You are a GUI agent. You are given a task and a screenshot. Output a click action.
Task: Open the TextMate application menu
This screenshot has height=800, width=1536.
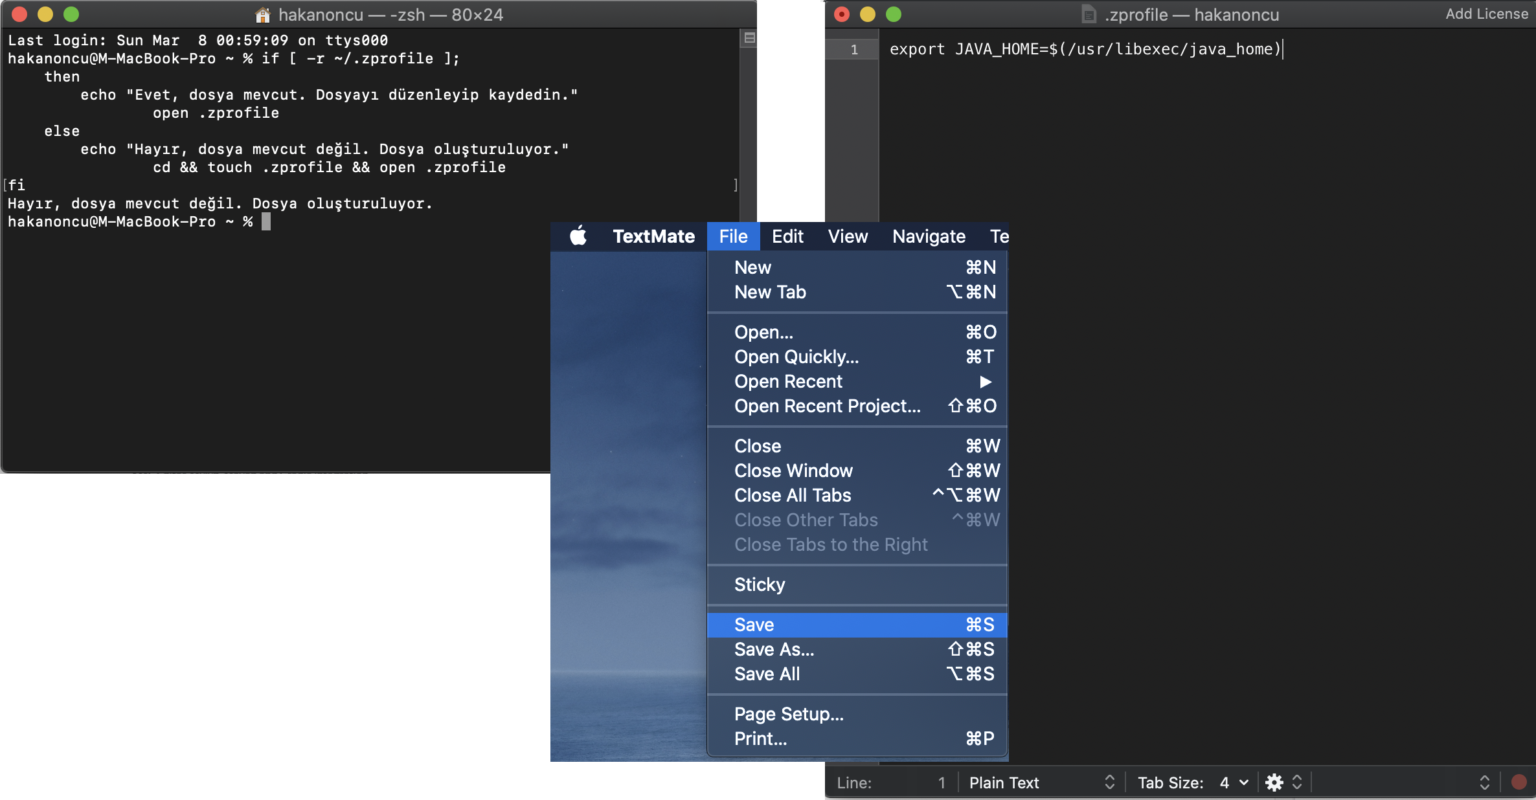tap(653, 236)
